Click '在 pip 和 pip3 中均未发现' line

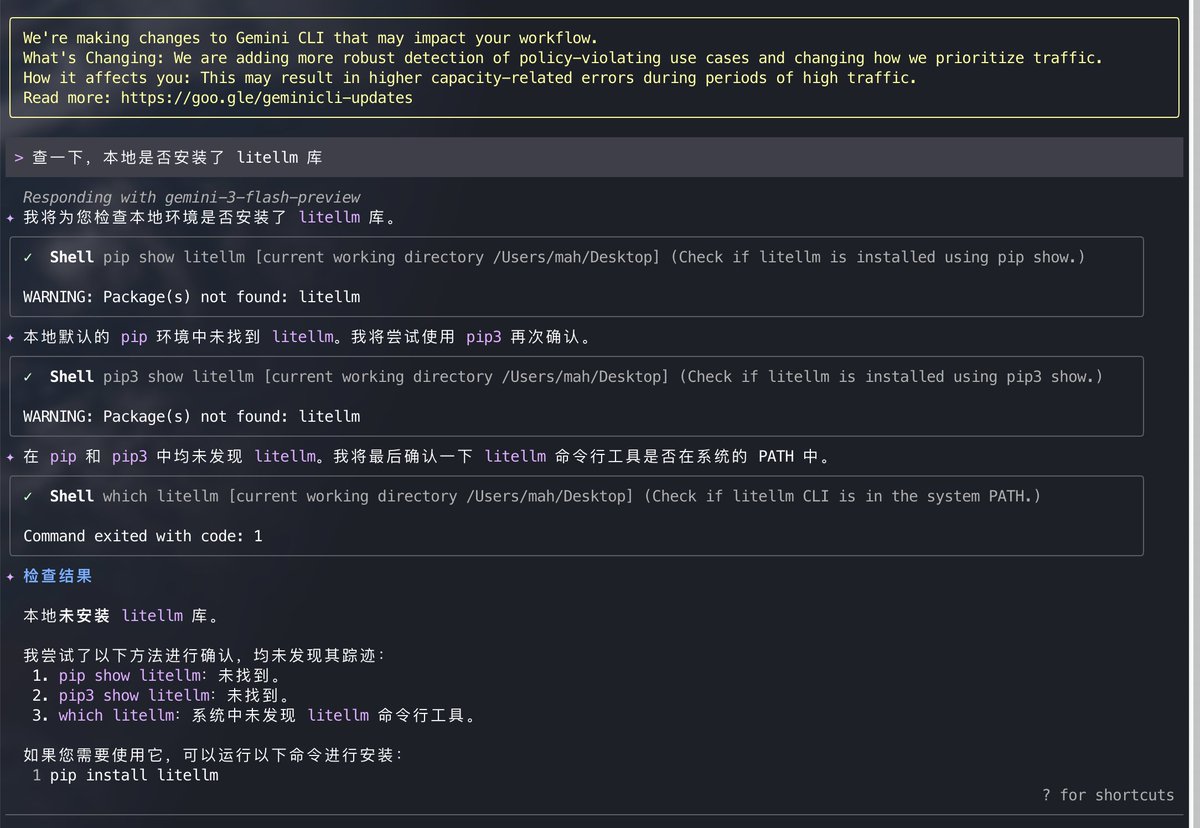point(427,456)
